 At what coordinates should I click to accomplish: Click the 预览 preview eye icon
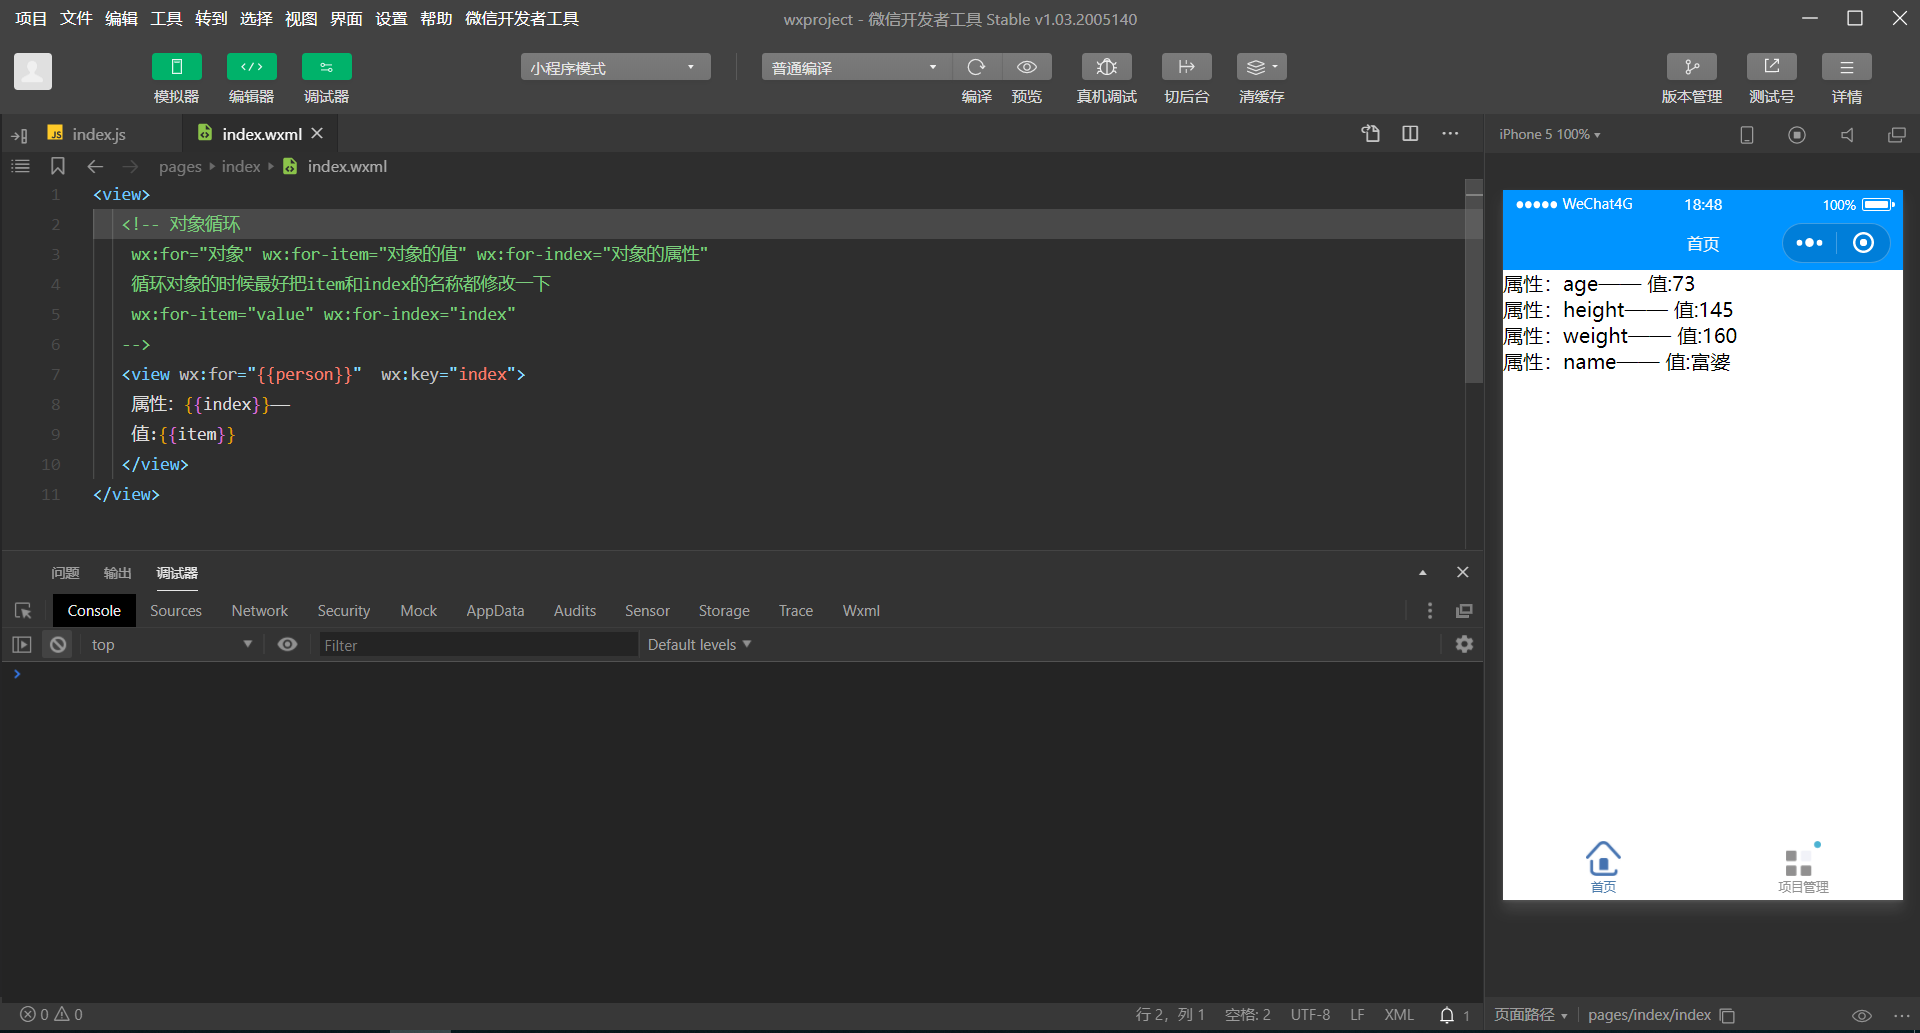click(1027, 67)
